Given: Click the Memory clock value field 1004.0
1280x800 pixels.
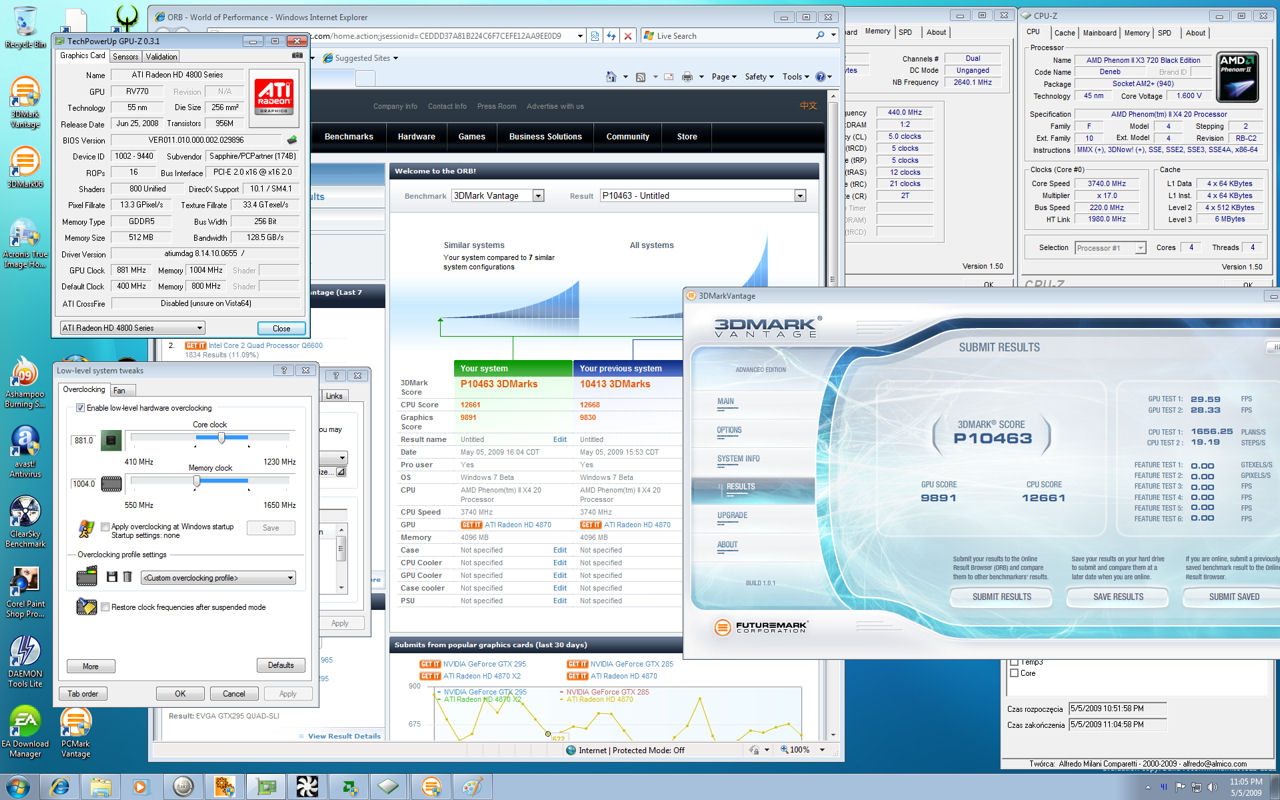Looking at the screenshot, I should [x=83, y=484].
